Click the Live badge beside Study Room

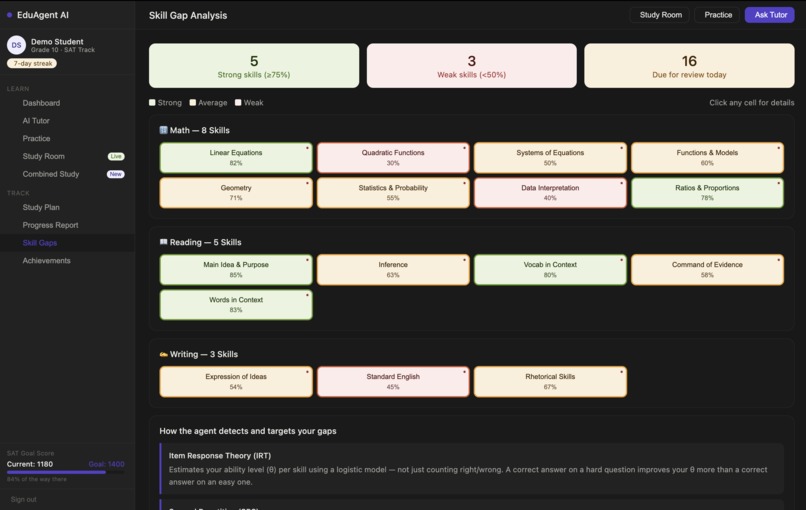[116, 156]
